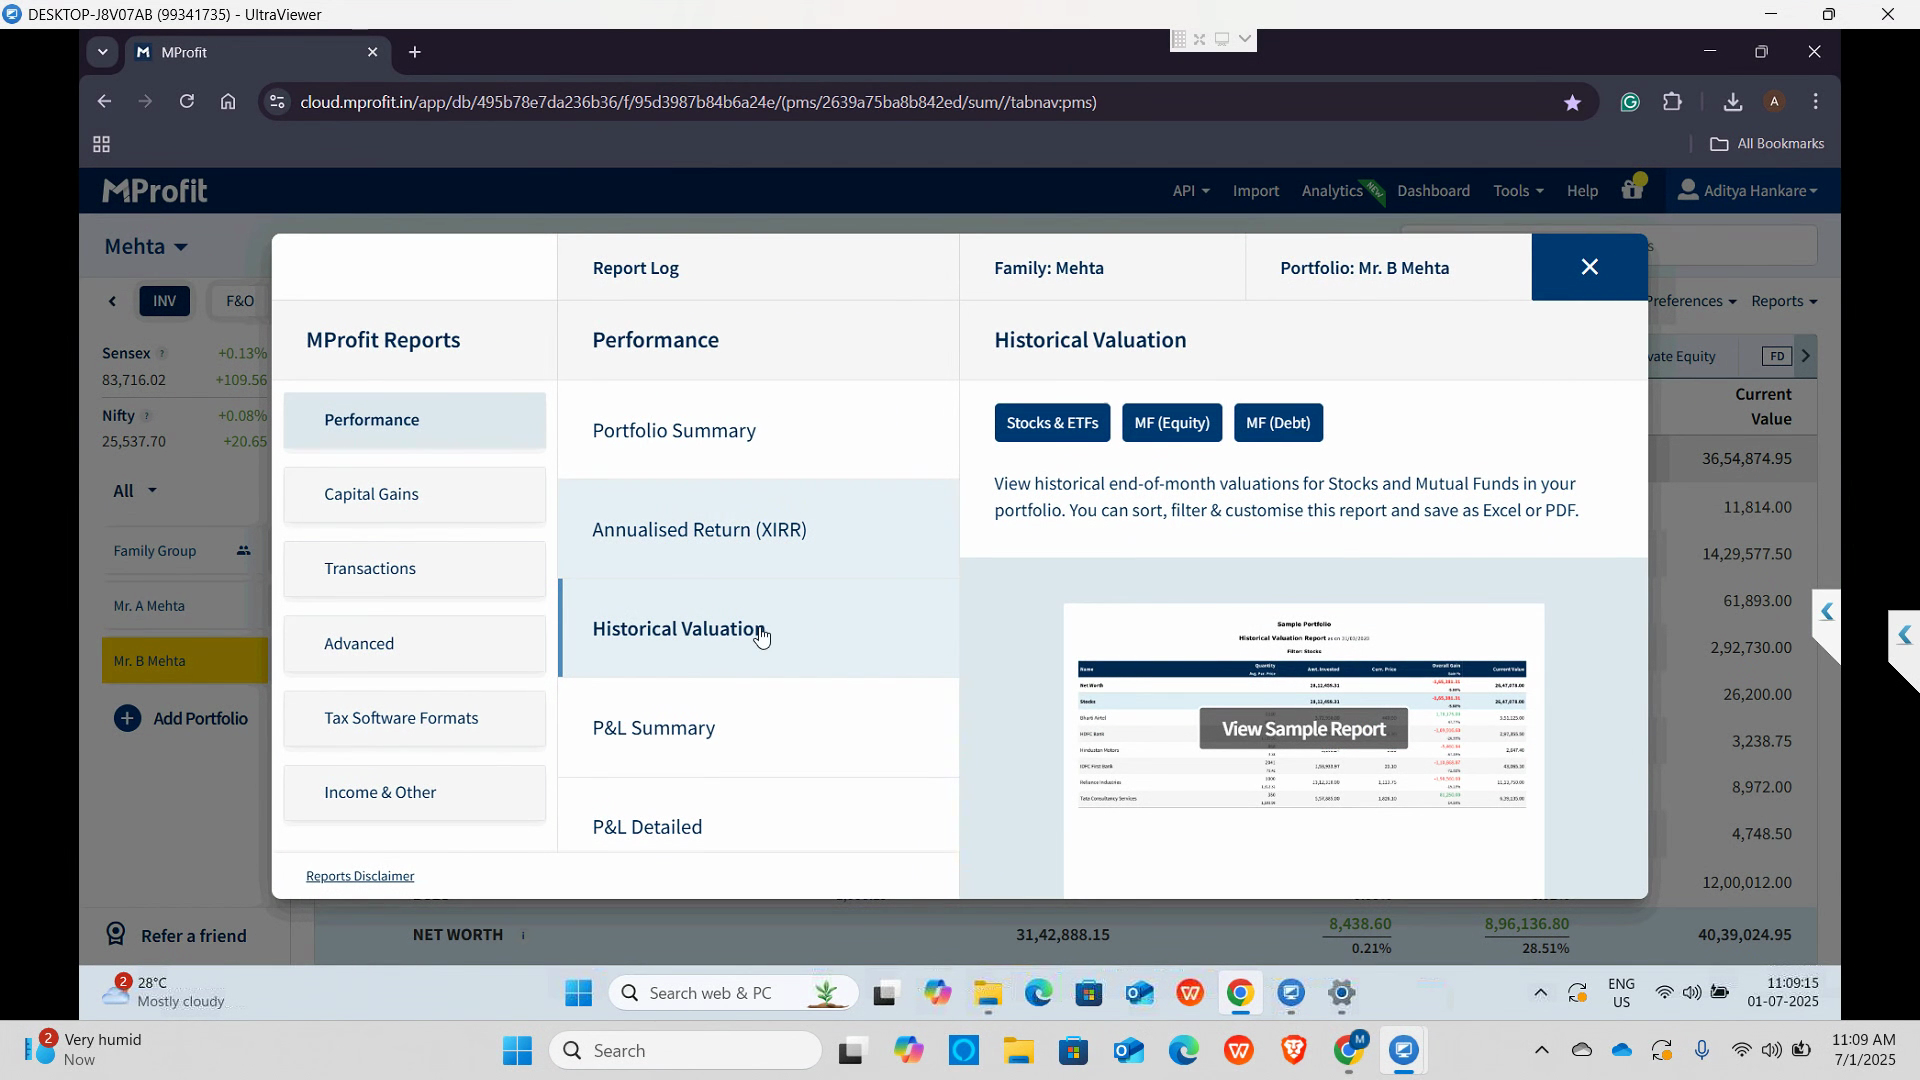Select the Performance report category
This screenshot has height=1080, width=1920.
(x=414, y=420)
